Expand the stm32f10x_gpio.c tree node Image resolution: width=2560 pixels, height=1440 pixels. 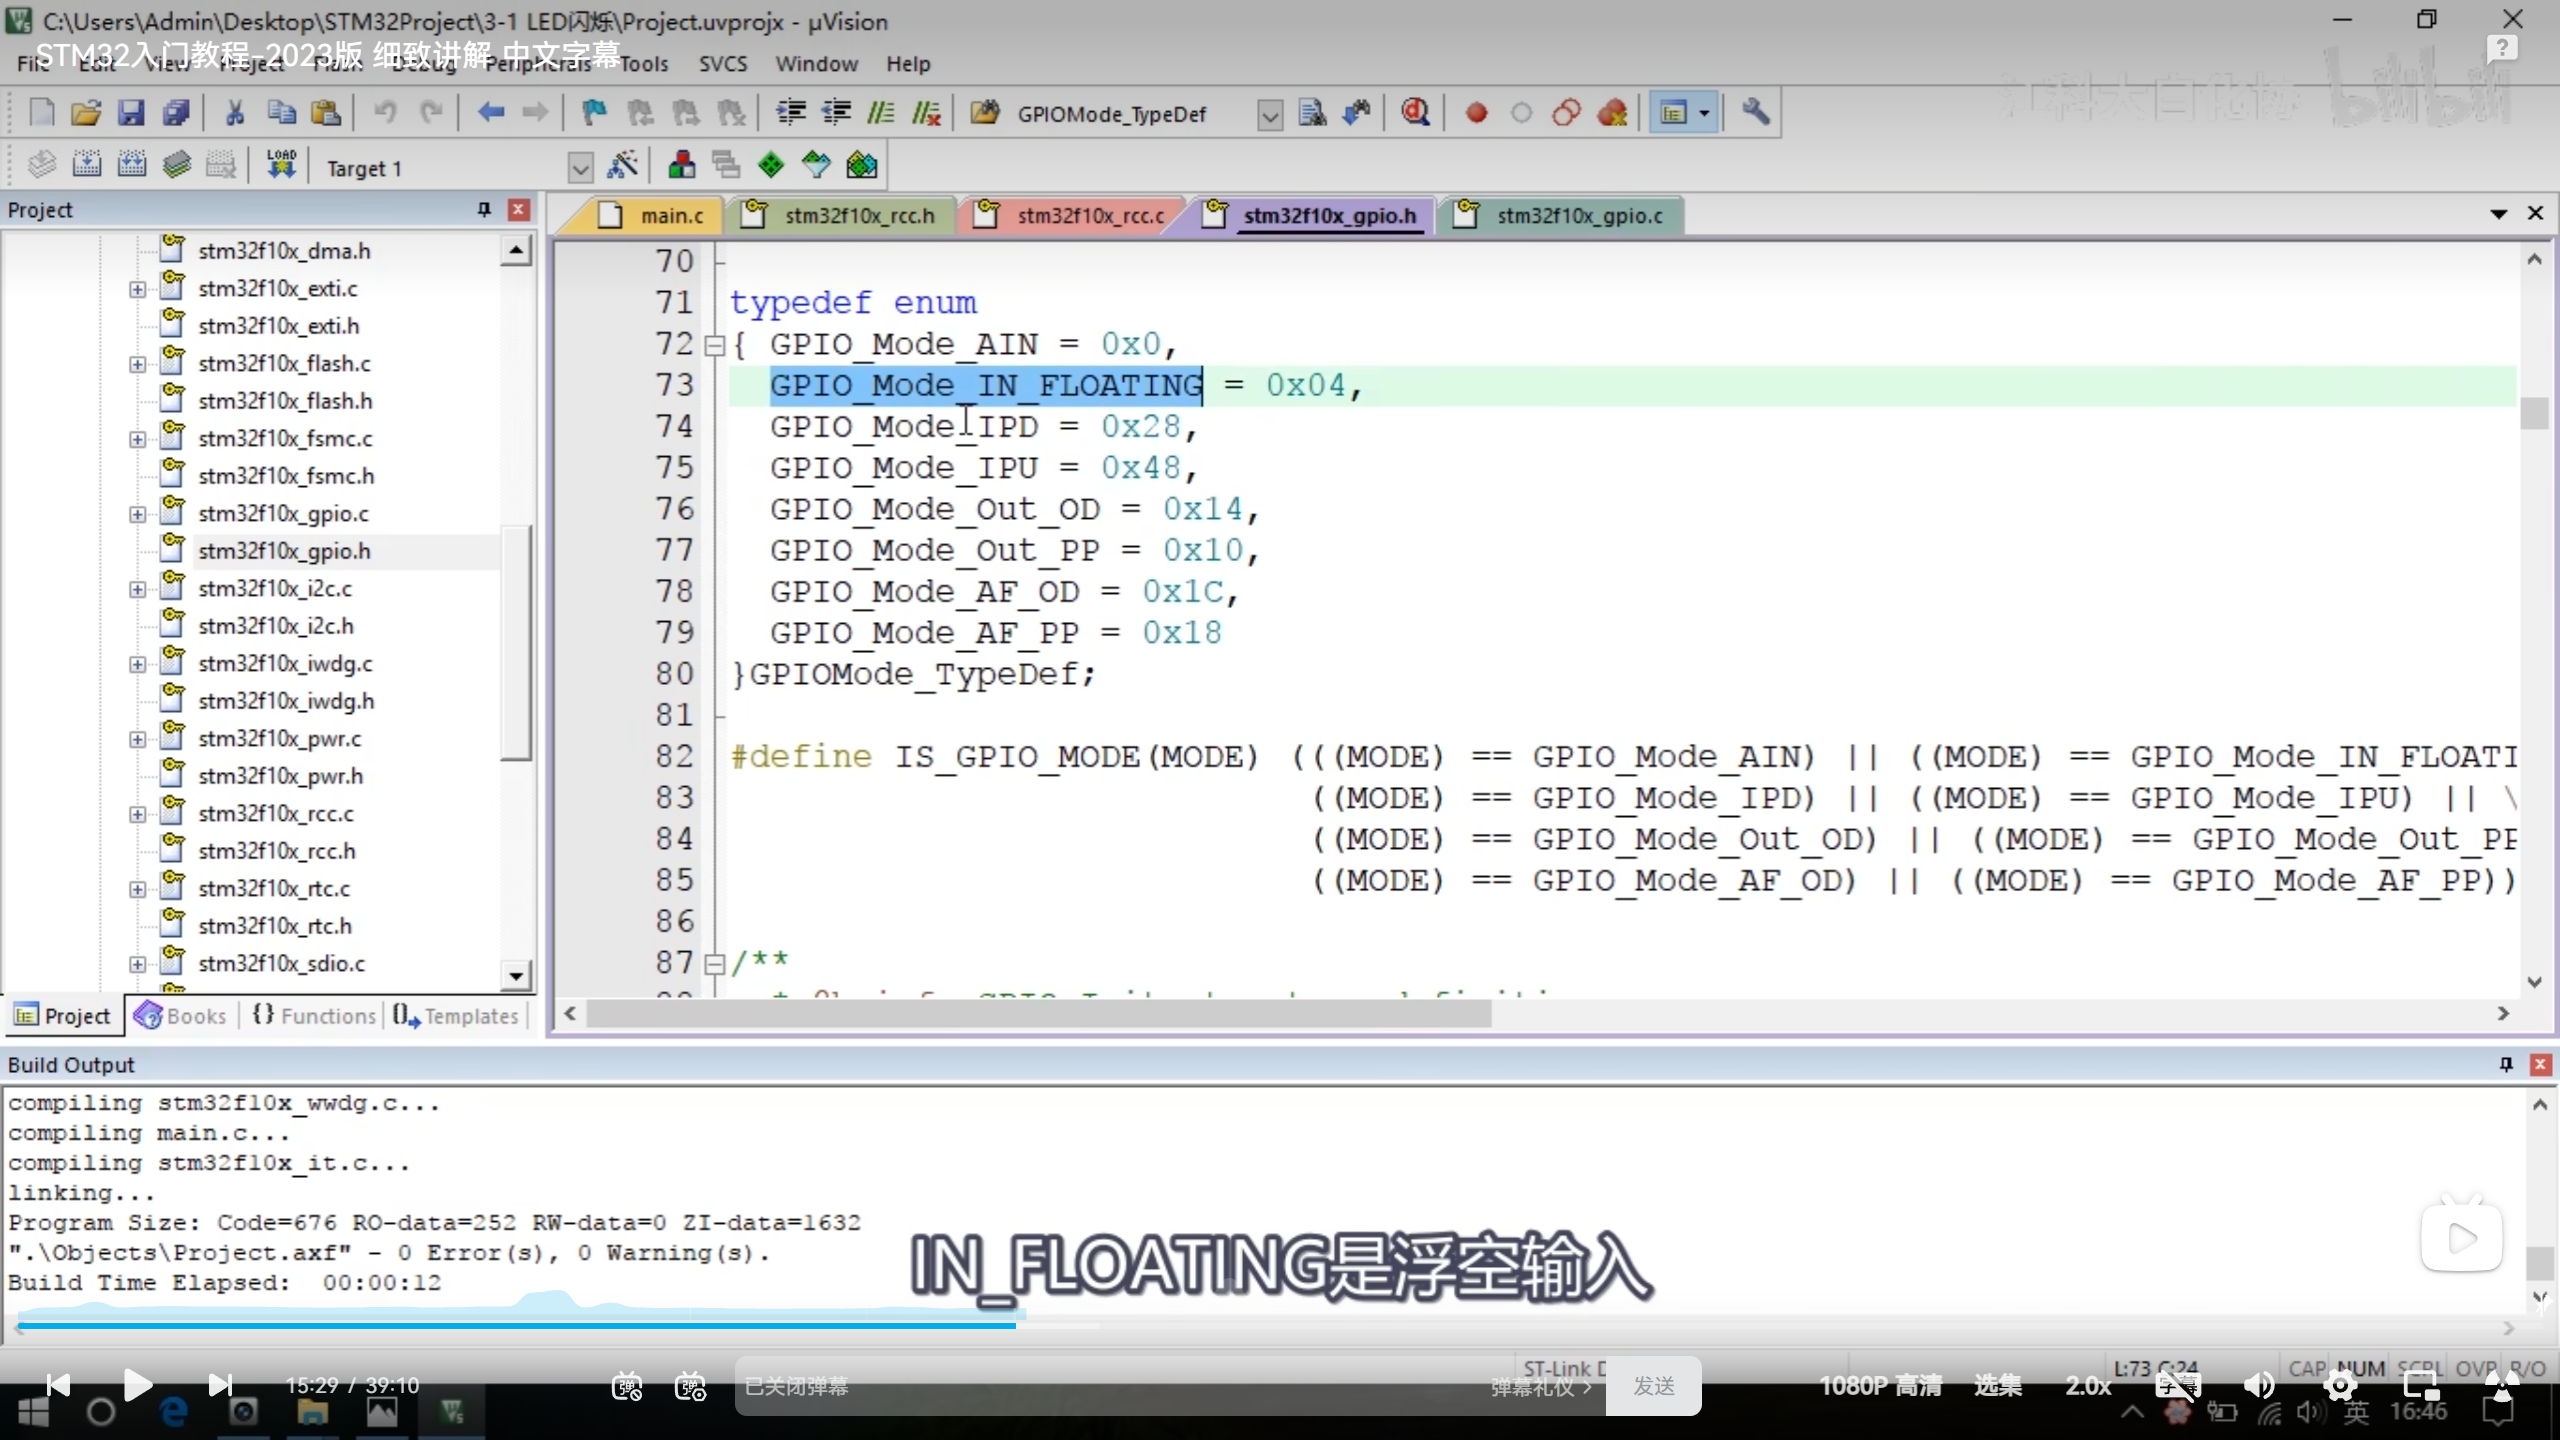138,514
